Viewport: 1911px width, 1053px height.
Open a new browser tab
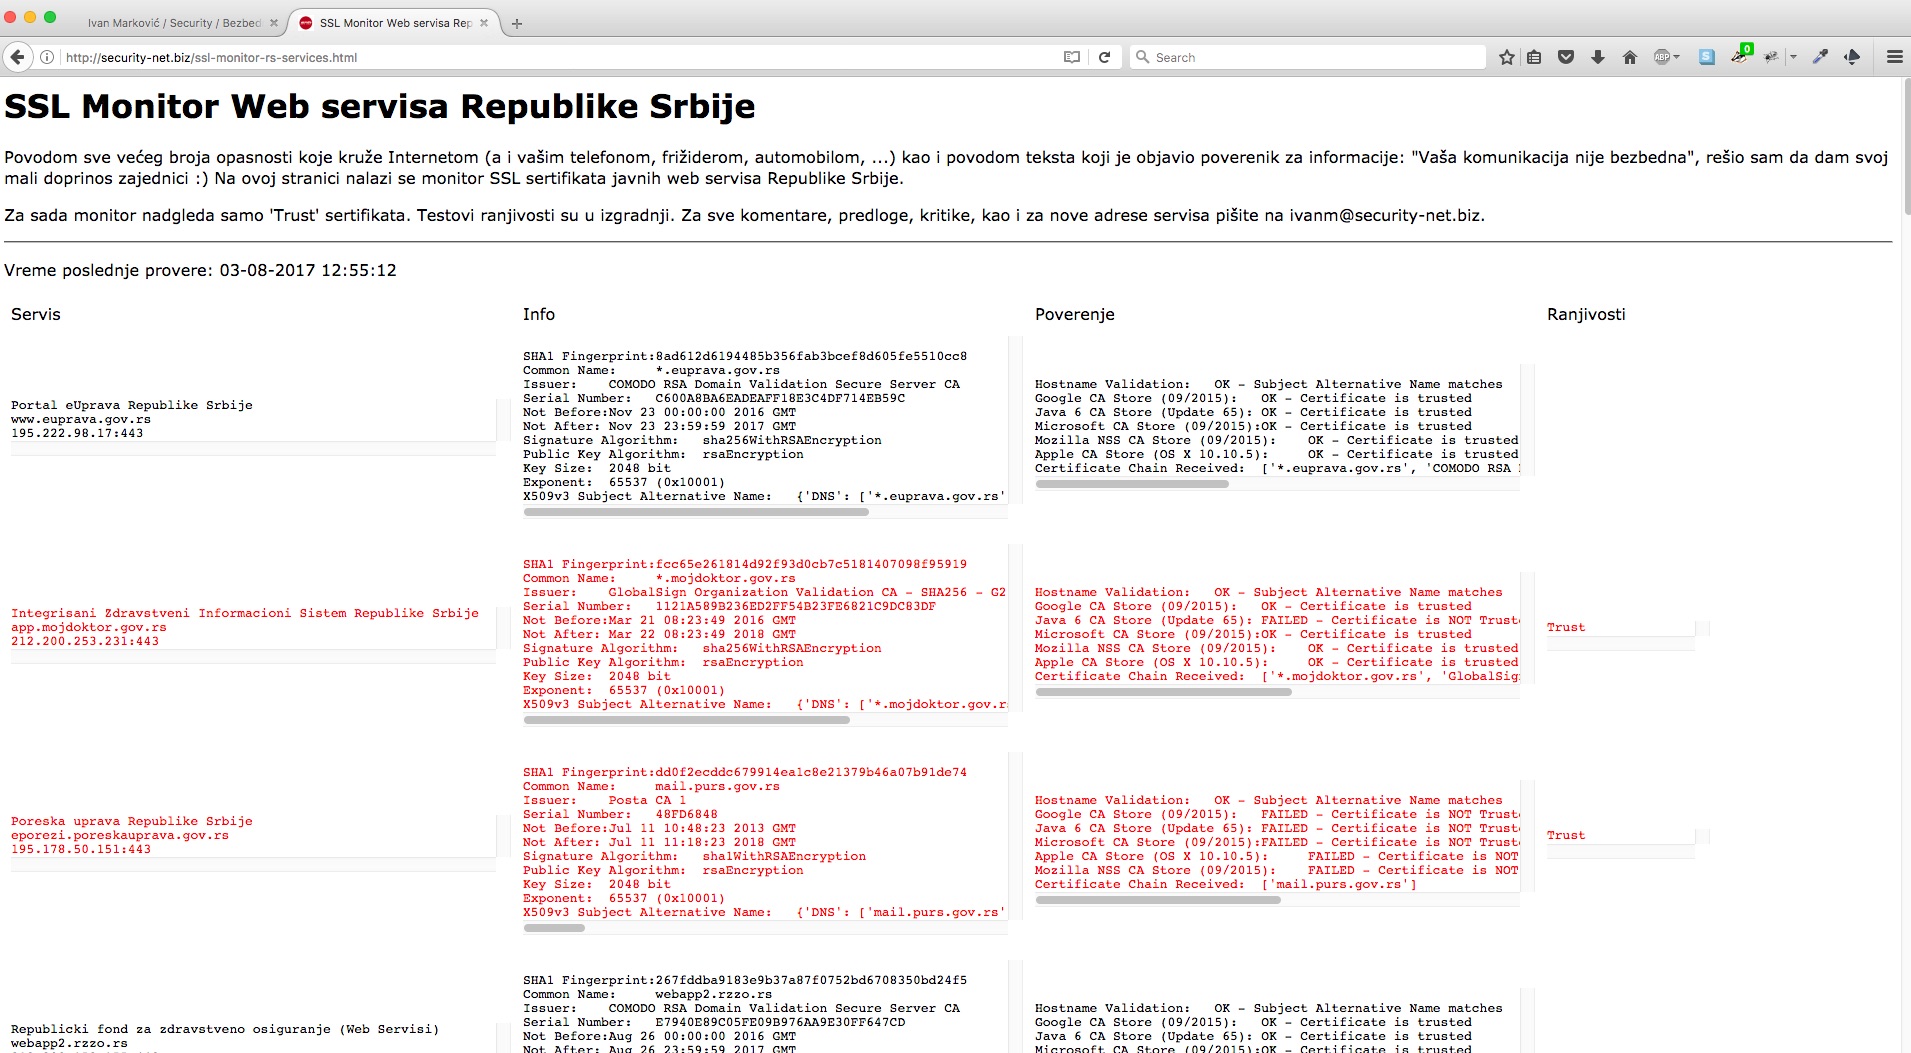517,23
